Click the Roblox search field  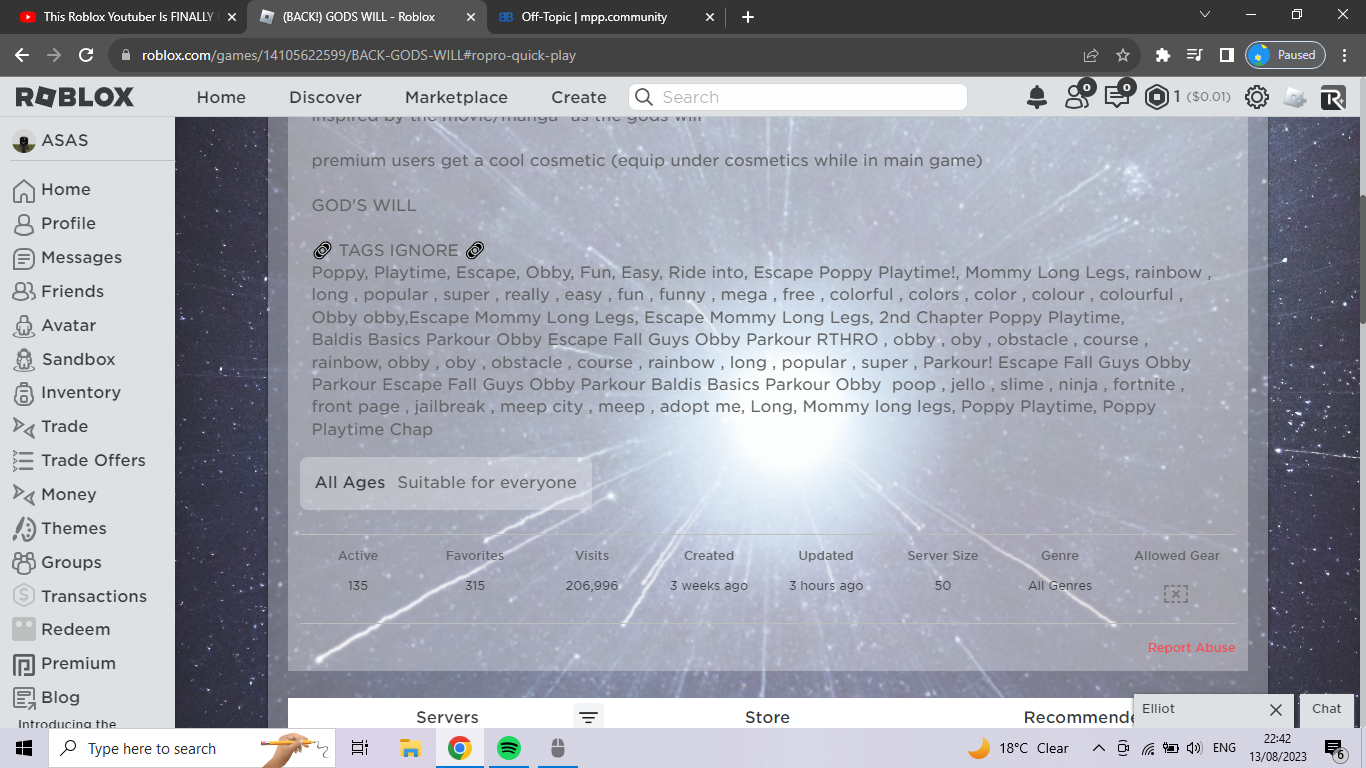click(x=797, y=97)
